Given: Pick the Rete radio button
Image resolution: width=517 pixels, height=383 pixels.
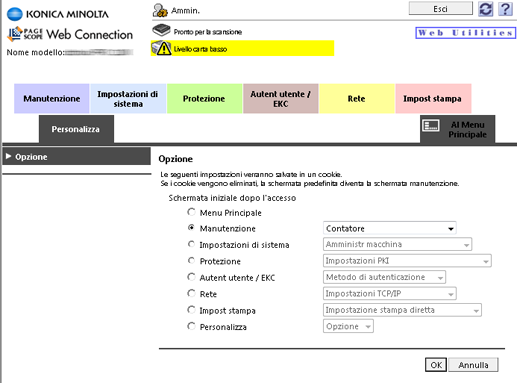Looking at the screenshot, I should 191,293.
